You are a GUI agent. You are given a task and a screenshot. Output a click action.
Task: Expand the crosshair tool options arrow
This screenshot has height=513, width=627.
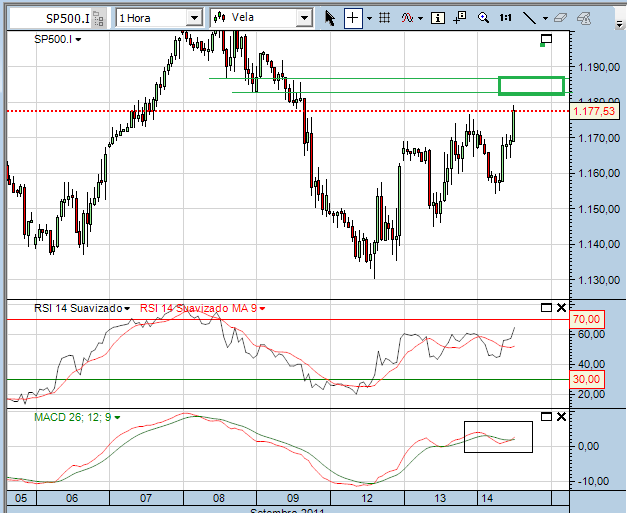(369, 18)
